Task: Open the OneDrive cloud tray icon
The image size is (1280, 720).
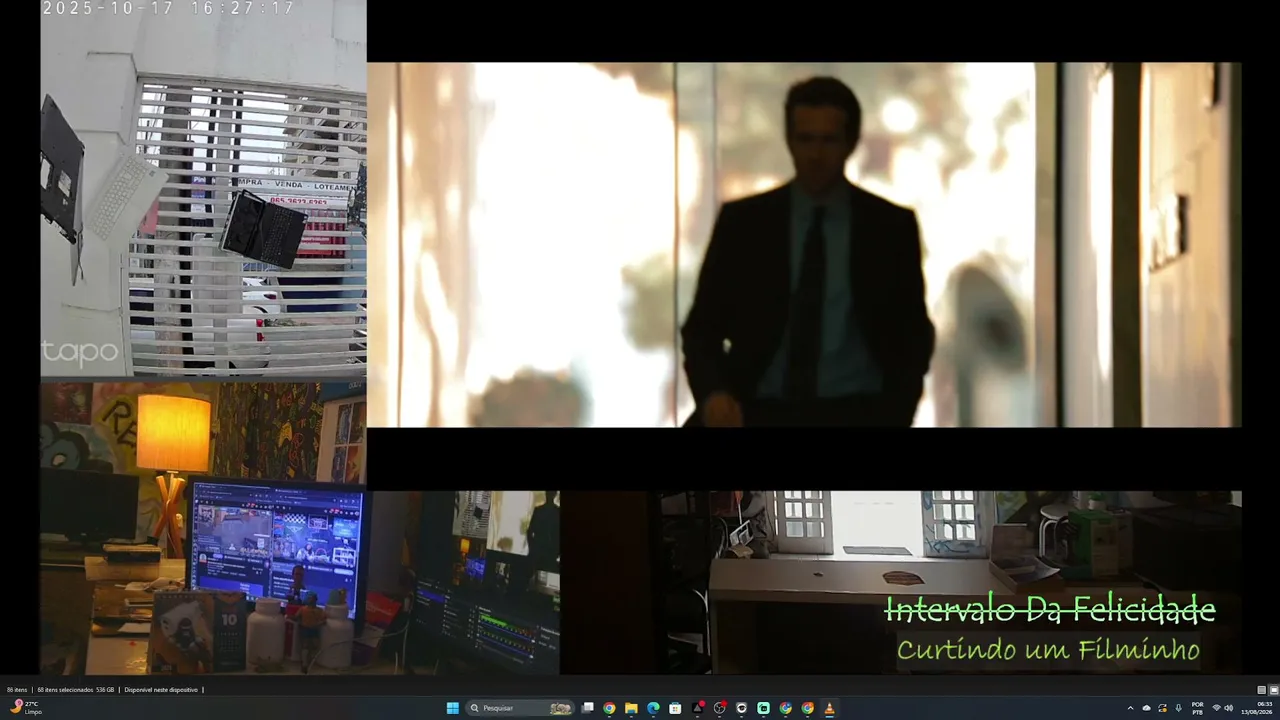Action: tap(1147, 708)
